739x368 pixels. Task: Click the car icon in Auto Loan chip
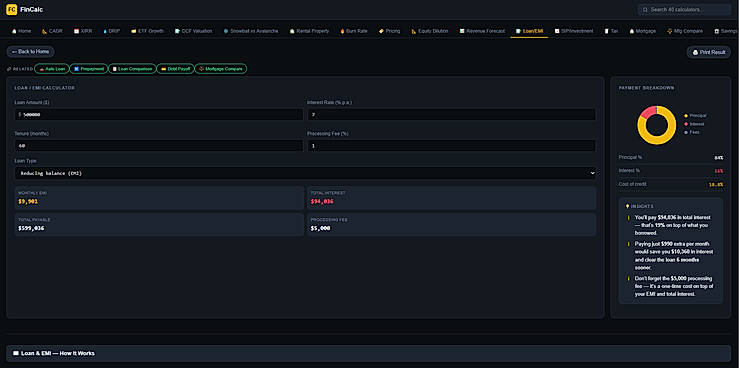tap(41, 69)
